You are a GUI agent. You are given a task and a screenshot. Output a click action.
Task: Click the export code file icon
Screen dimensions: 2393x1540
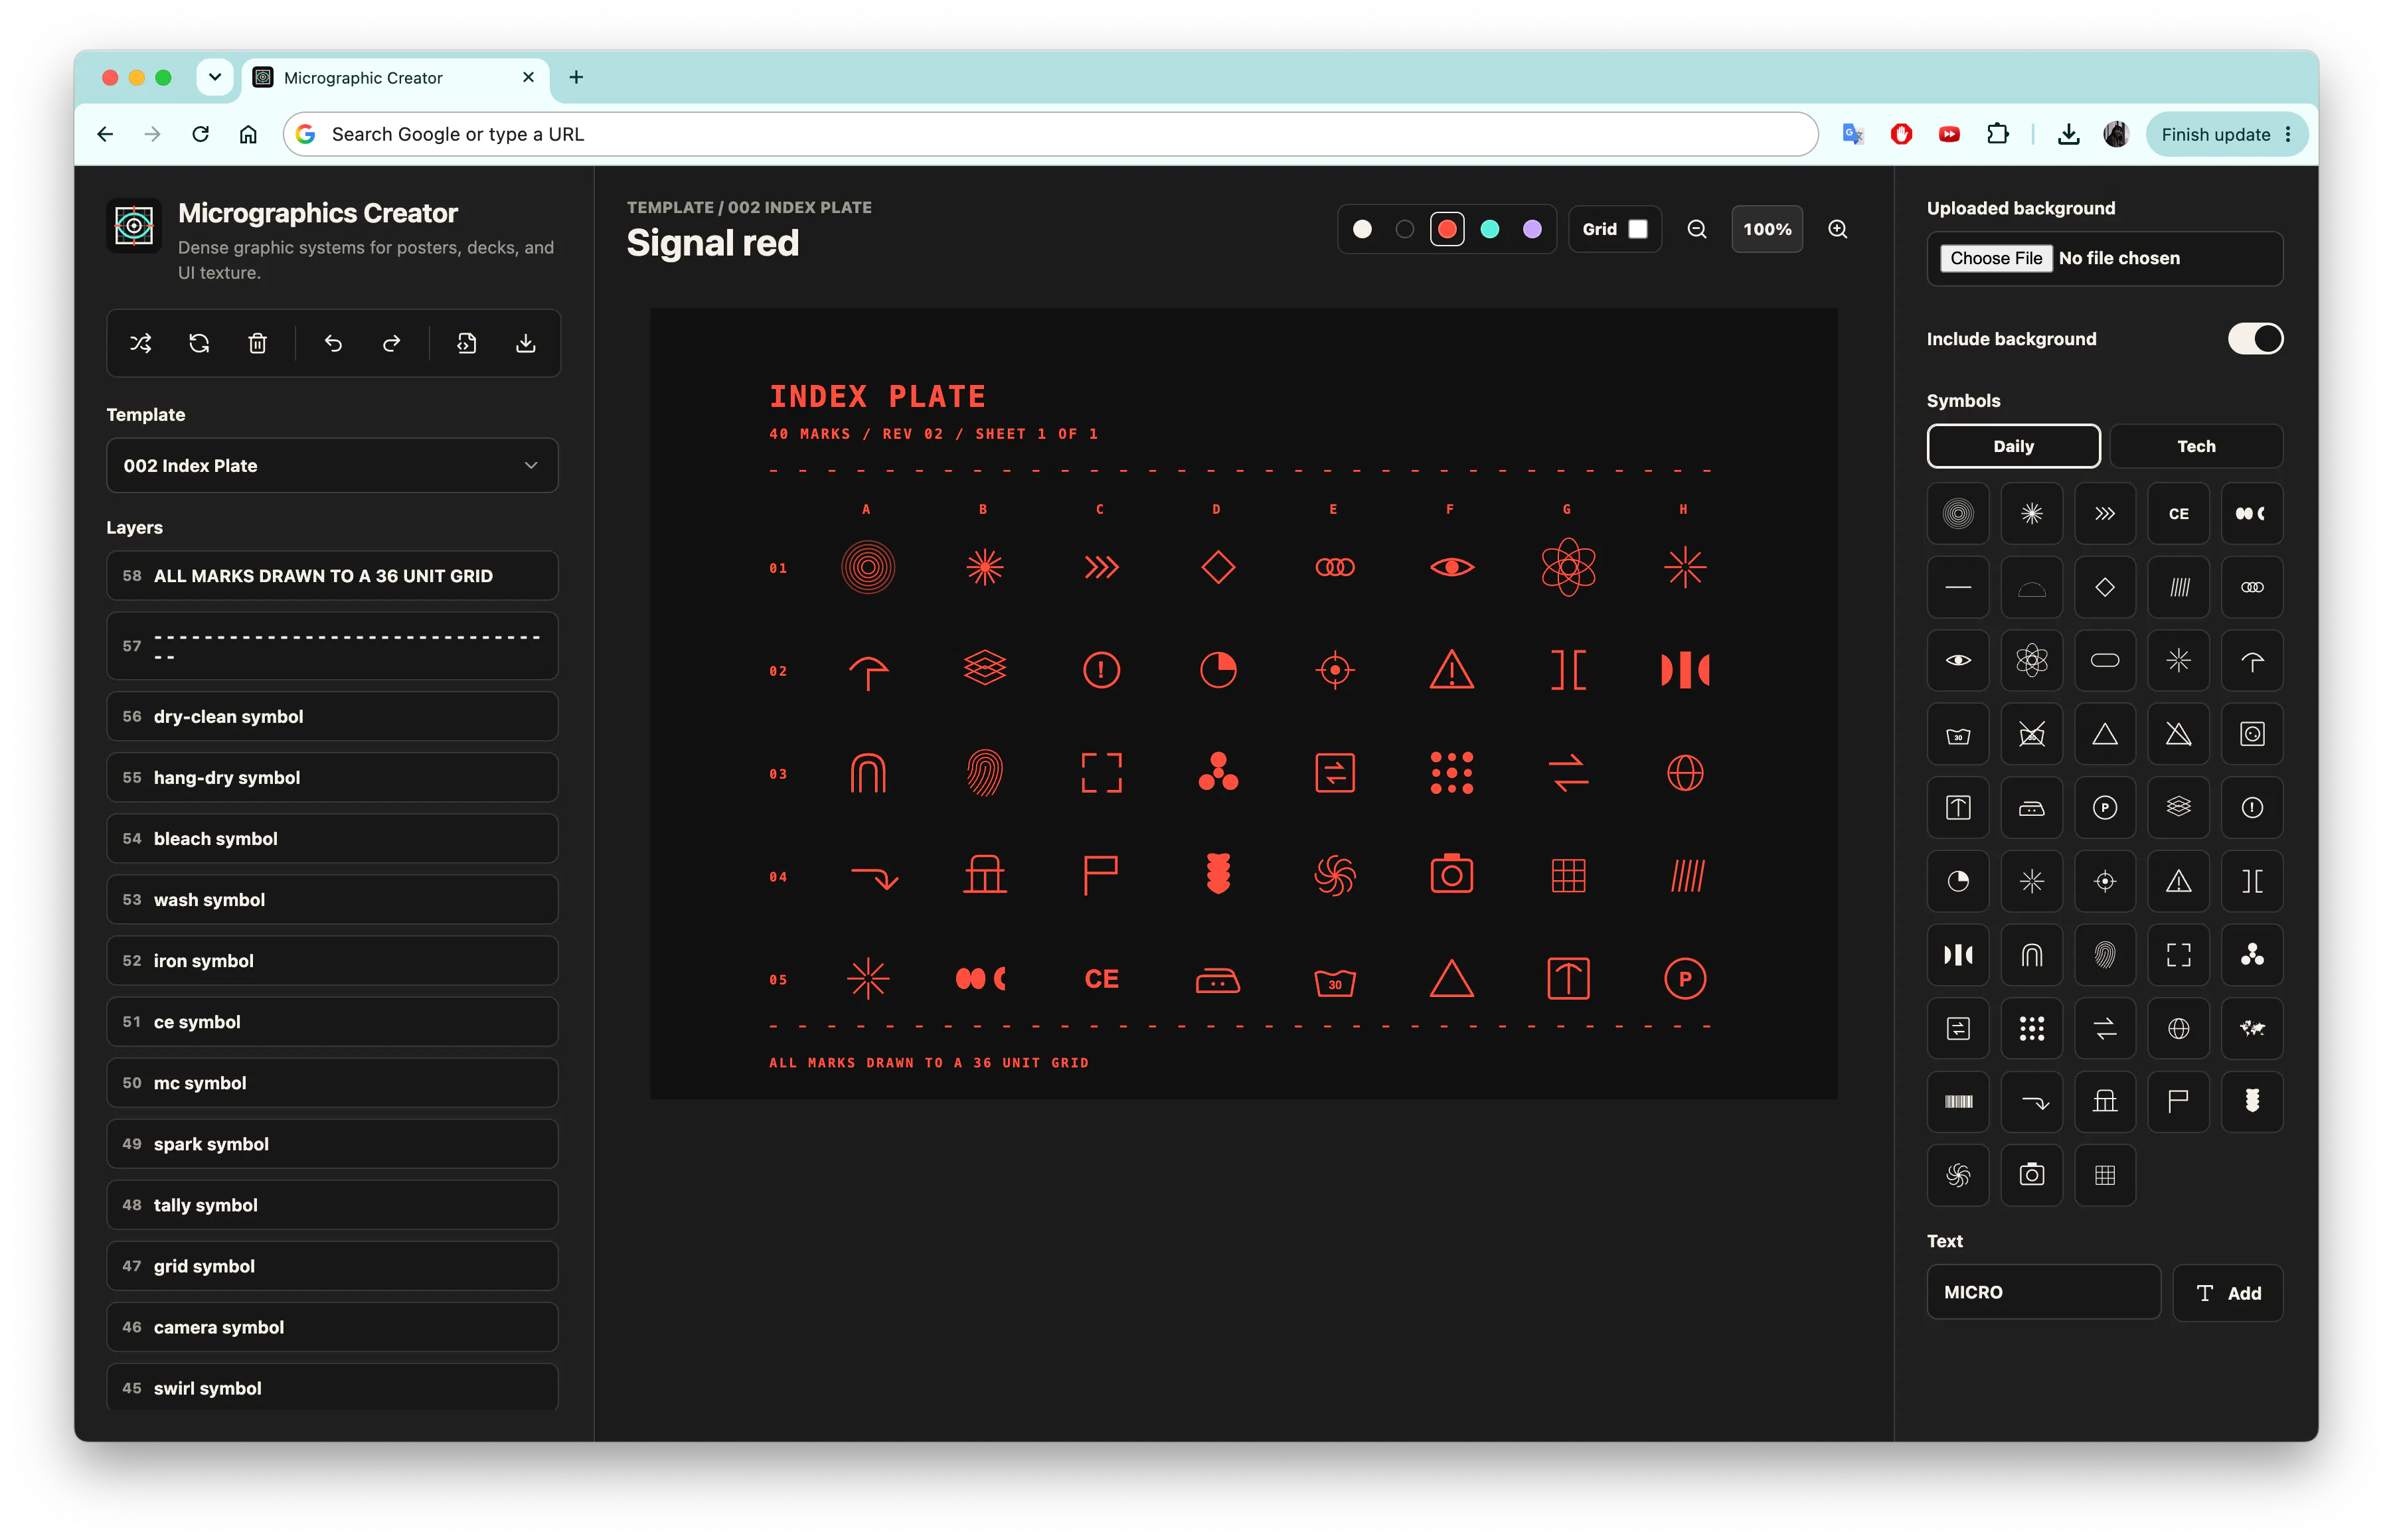point(467,344)
